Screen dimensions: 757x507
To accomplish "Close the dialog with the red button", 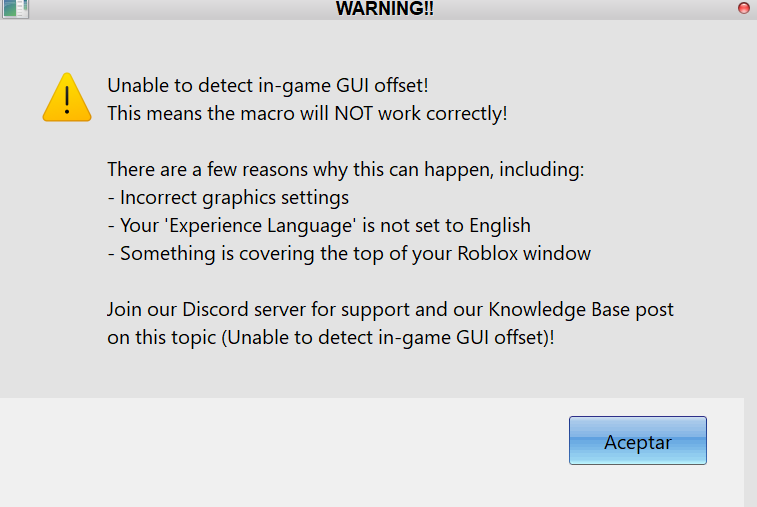I will [744, 8].
